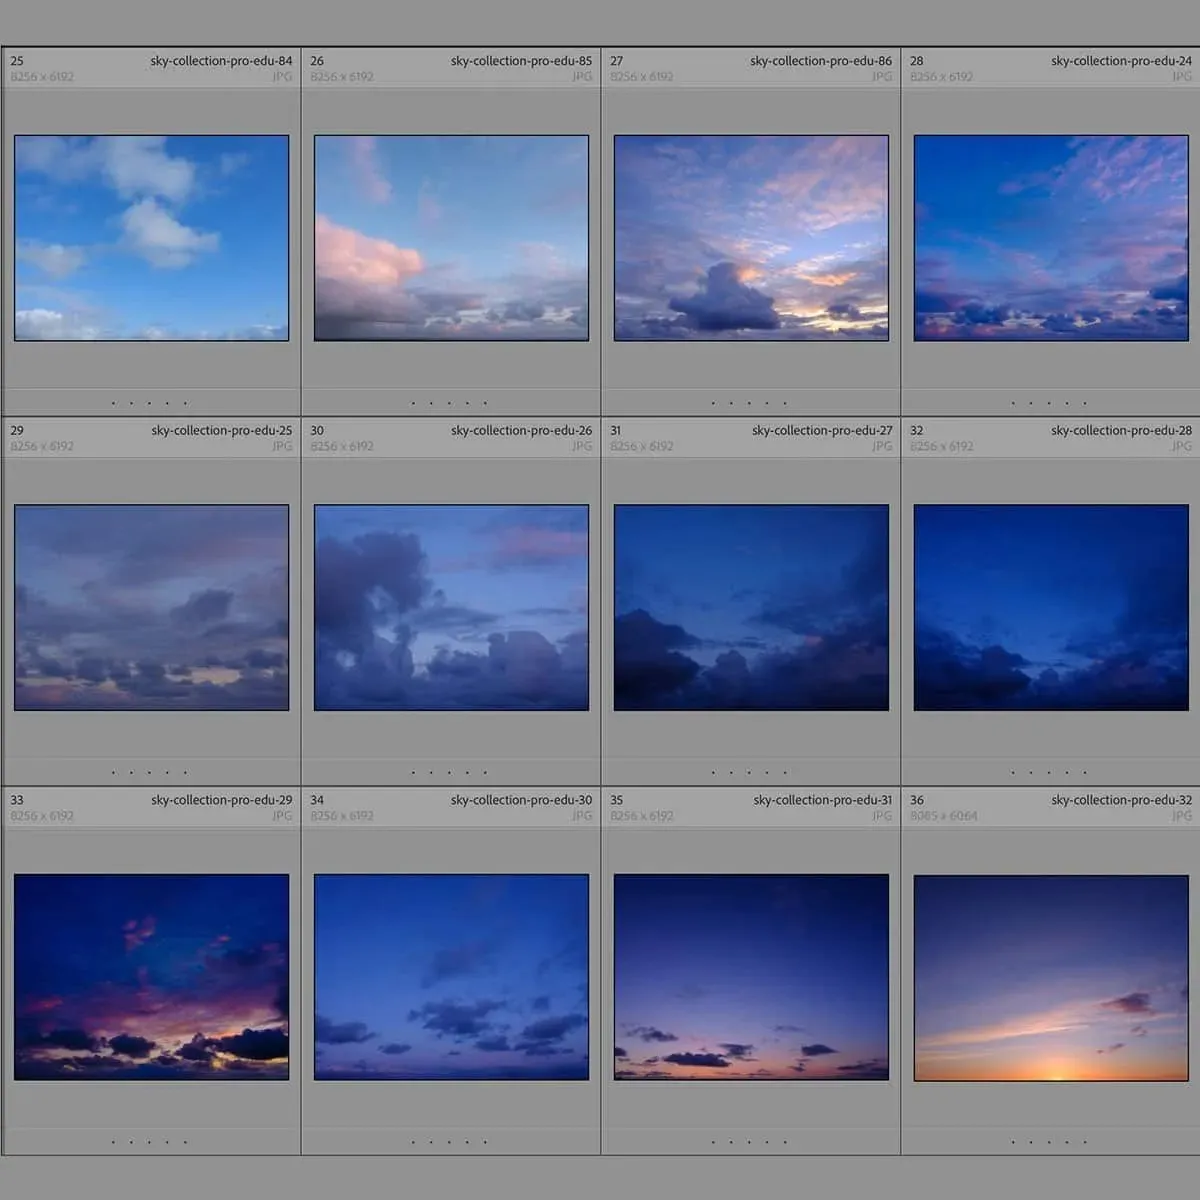Pick the sky-collection-pro-edu-24 image
1200x1200 pixels.
[x=1051, y=238]
